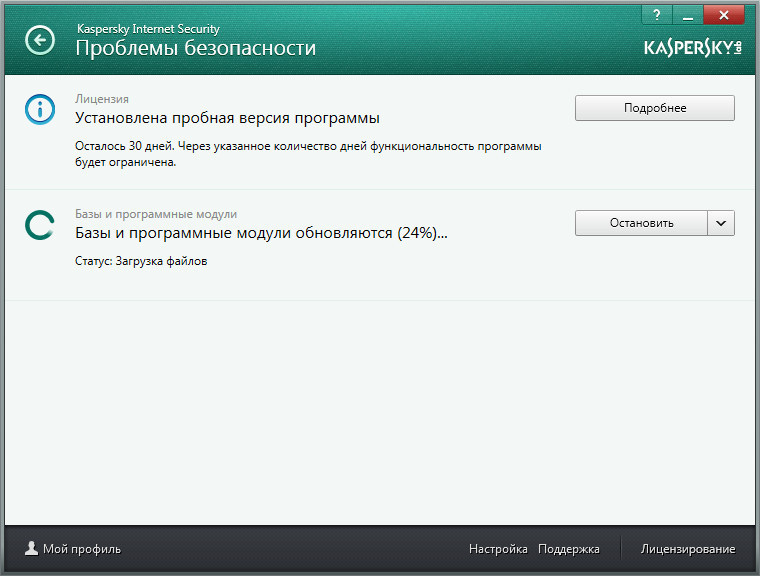Click the databases updating (24%) progress text

pos(262,233)
